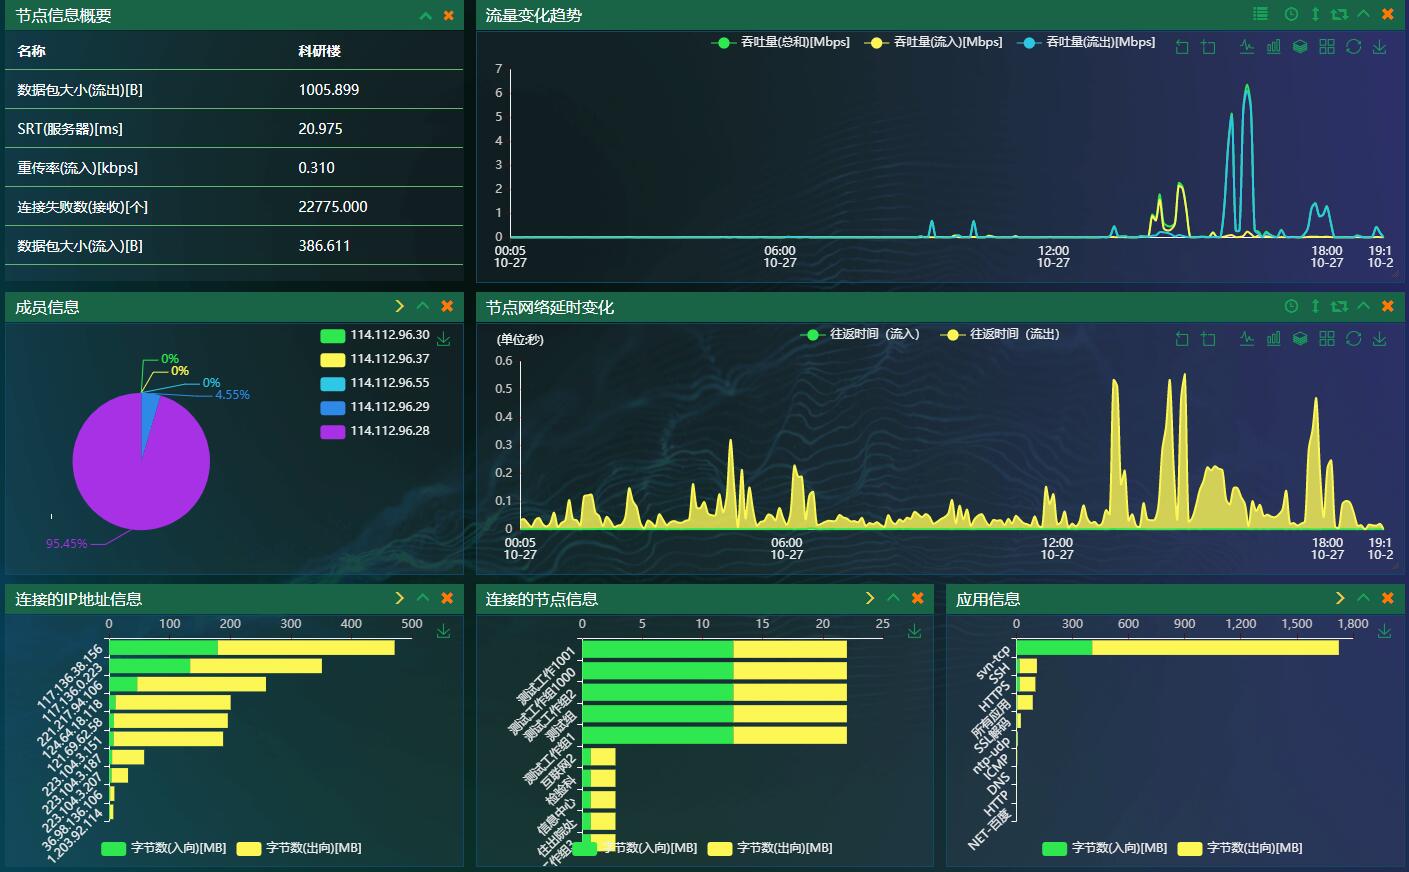
Task: Click zoom reset icon in 流量变化趋势 chart toolbar
Action: [1182, 47]
